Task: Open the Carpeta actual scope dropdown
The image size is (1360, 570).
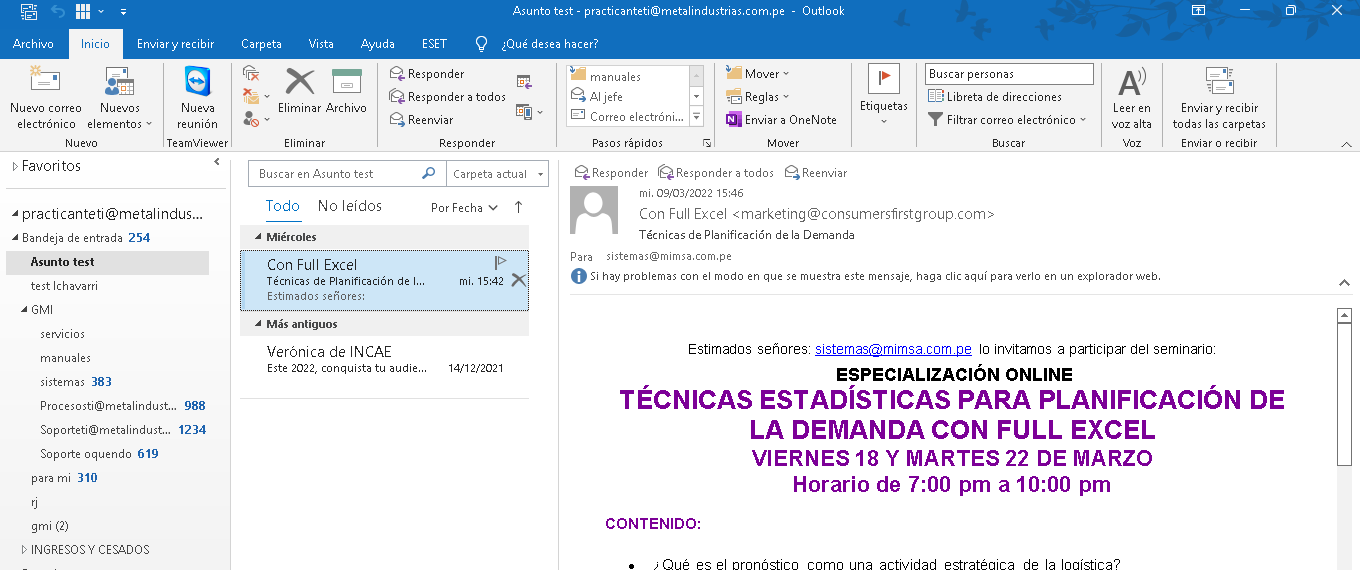Action: (497, 174)
